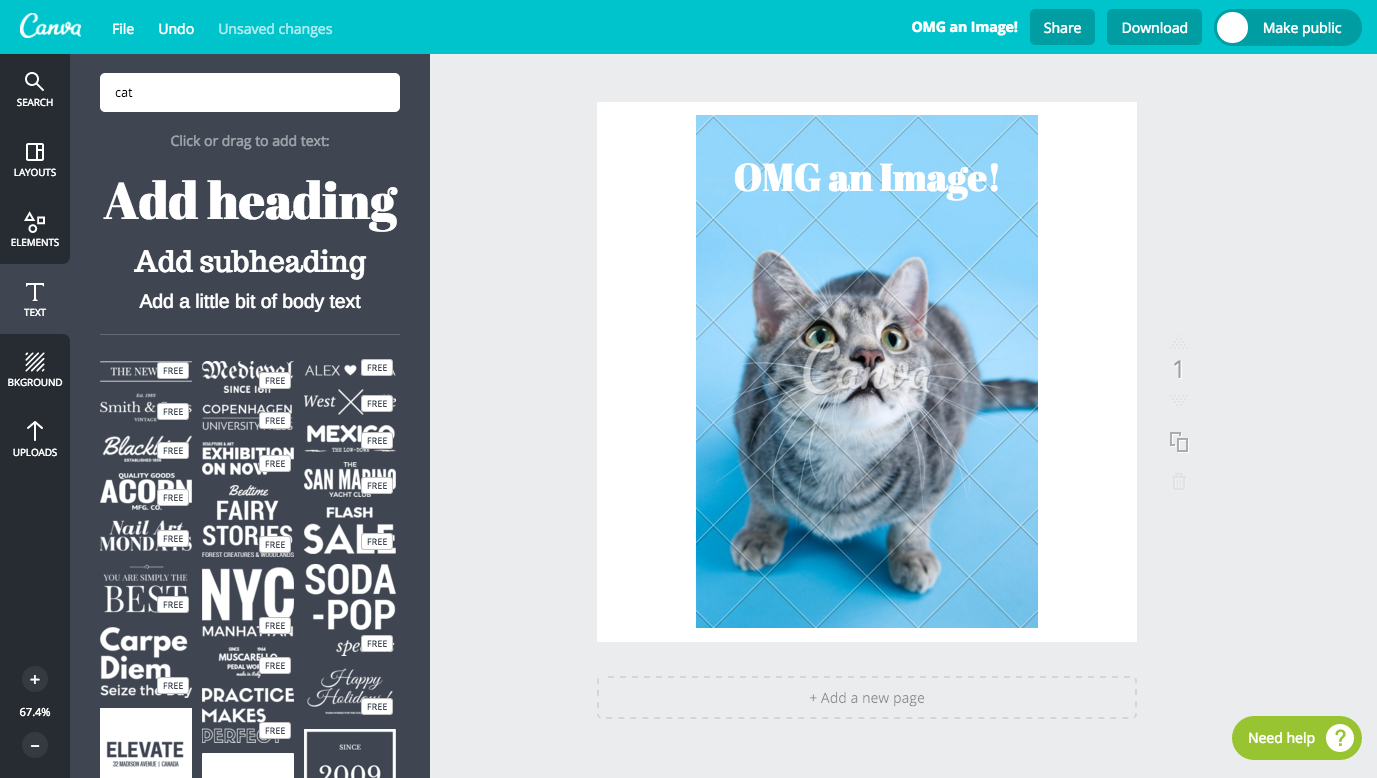Click the Share button
This screenshot has width=1377, height=778.
click(x=1062, y=28)
